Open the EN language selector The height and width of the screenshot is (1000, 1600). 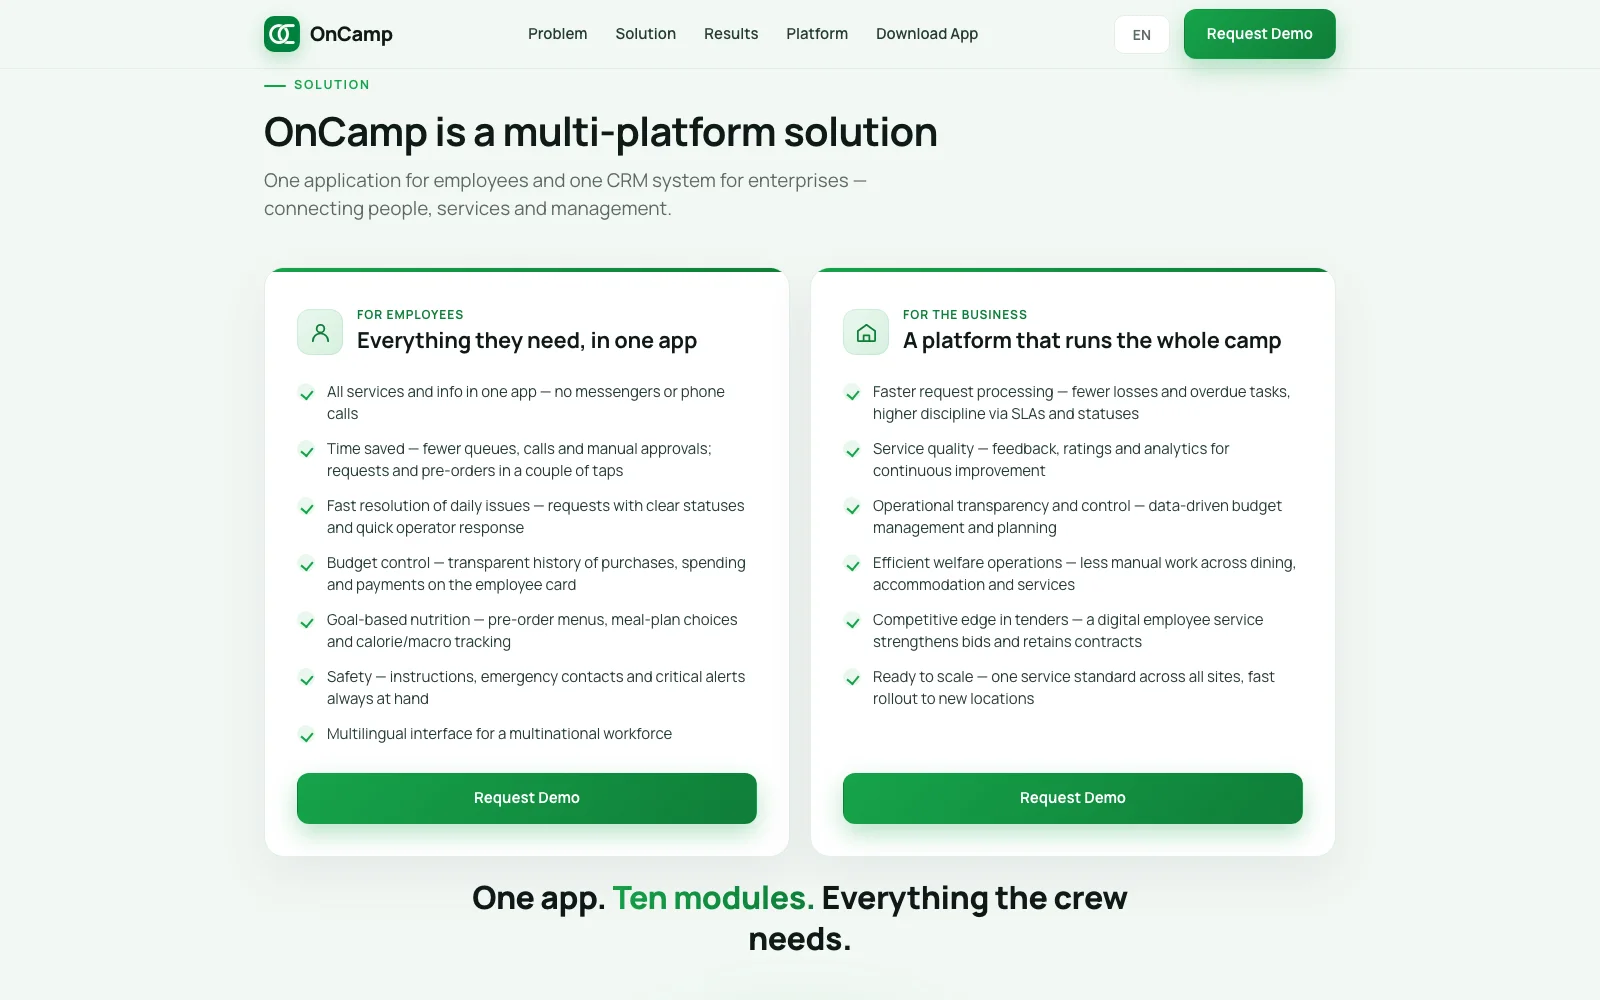coord(1142,35)
